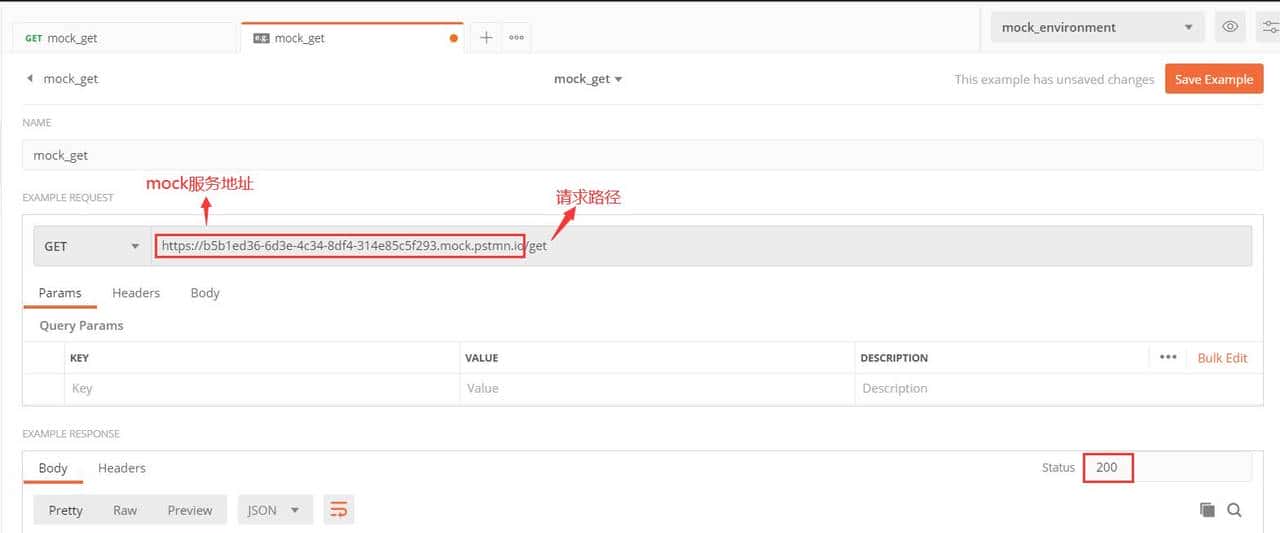Copy the response body to the clipboard
Viewport: 1280px width, 533px height.
pyautogui.click(x=1207, y=510)
